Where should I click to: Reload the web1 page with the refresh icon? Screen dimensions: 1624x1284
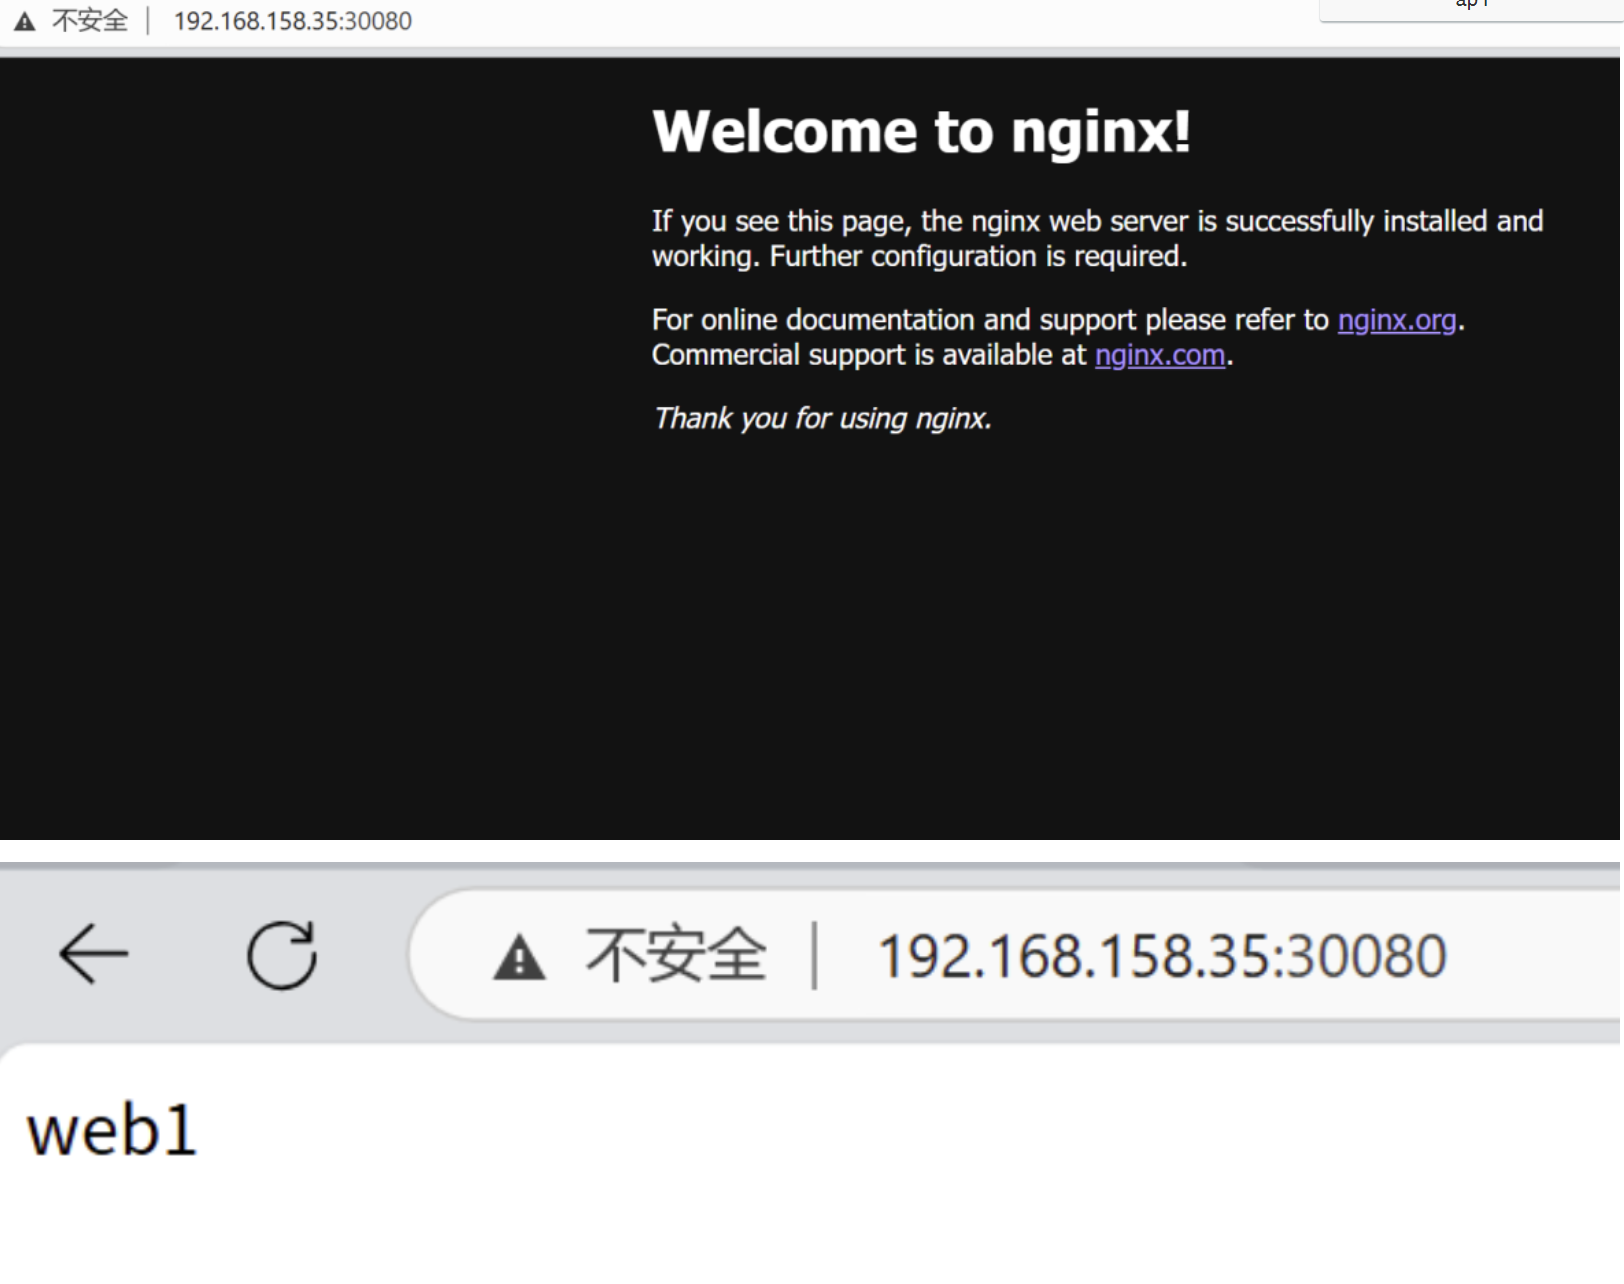[x=282, y=954]
